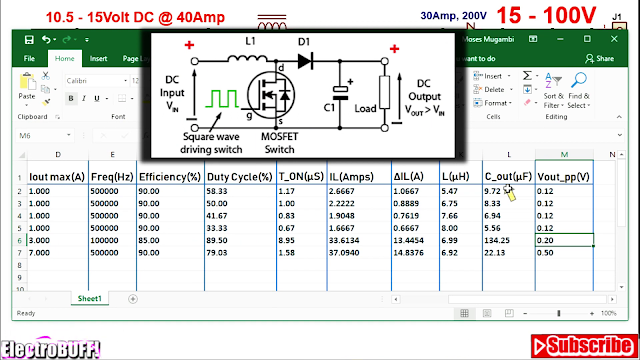Open the Name Box dropdown arrow
The height and width of the screenshot is (360, 640).
click(x=69, y=135)
